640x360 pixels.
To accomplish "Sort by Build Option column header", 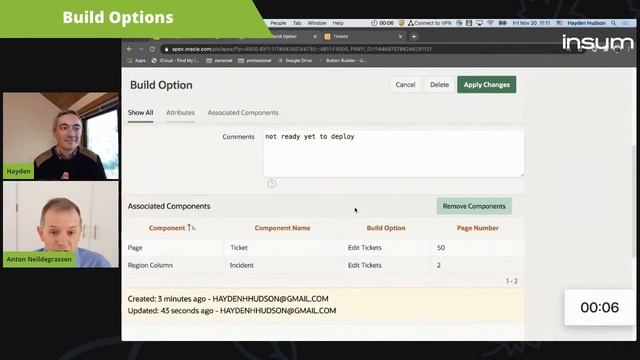I will [x=386, y=228].
